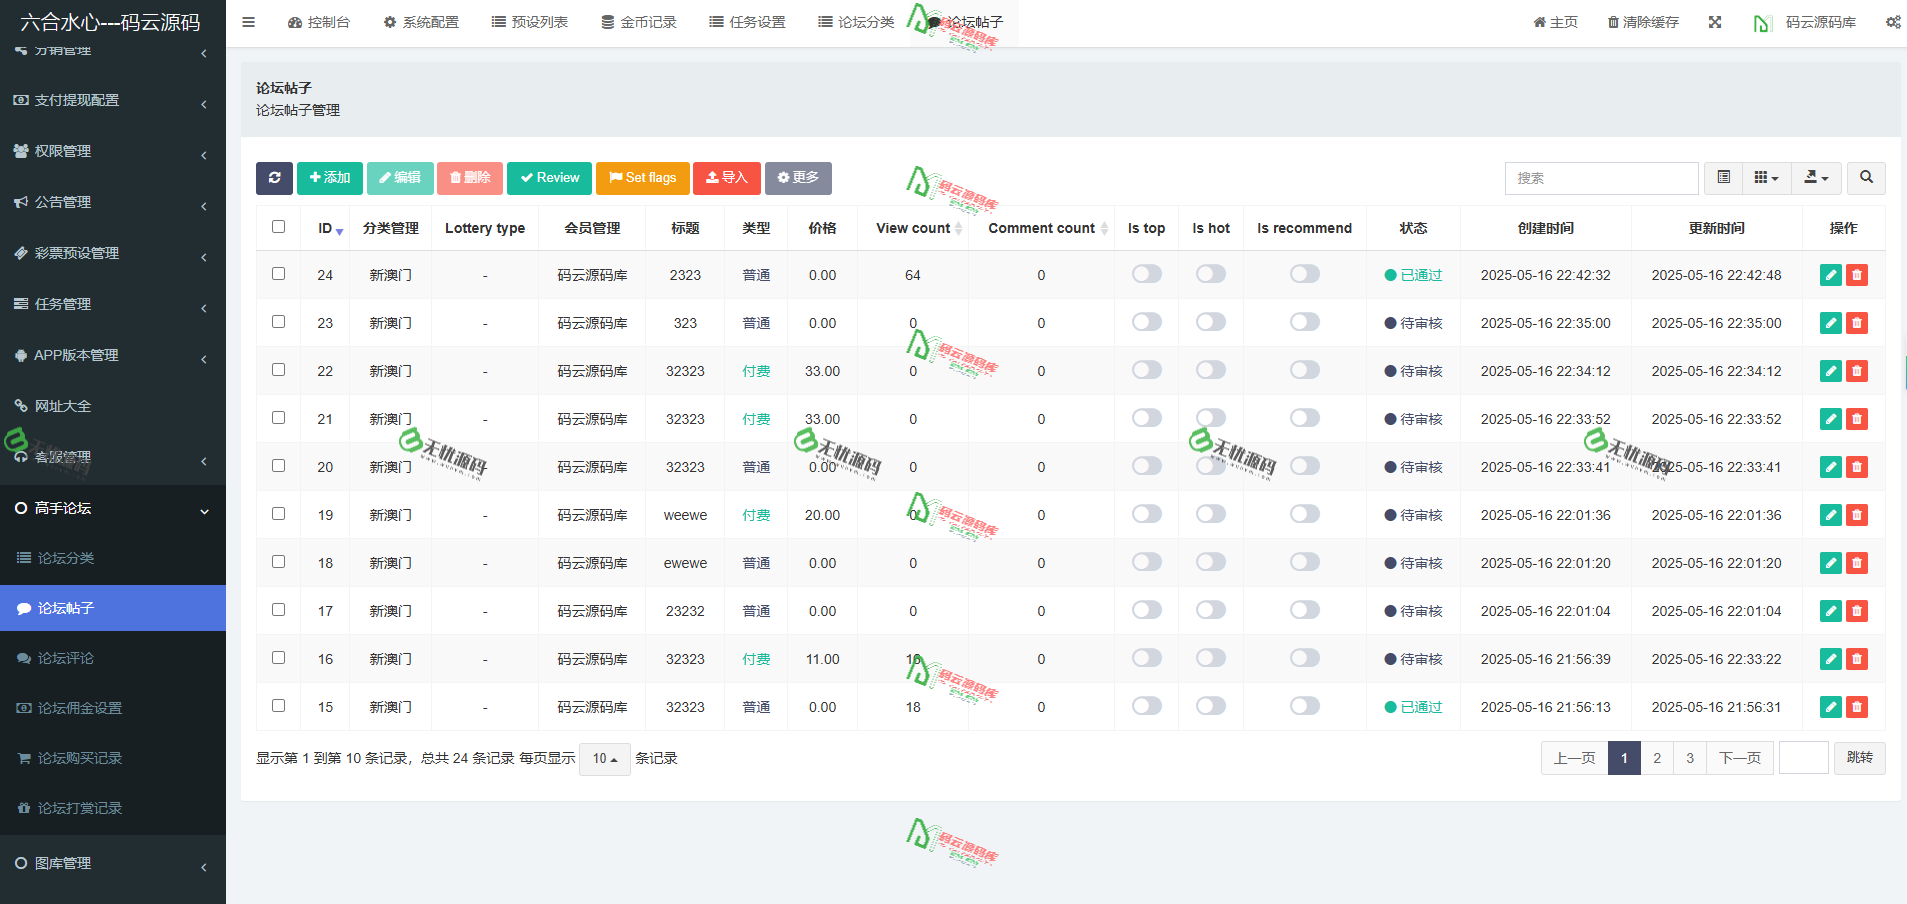Image resolution: width=1907 pixels, height=904 pixels.
Task: Open the page size dropdown showing 10
Action: click(604, 759)
